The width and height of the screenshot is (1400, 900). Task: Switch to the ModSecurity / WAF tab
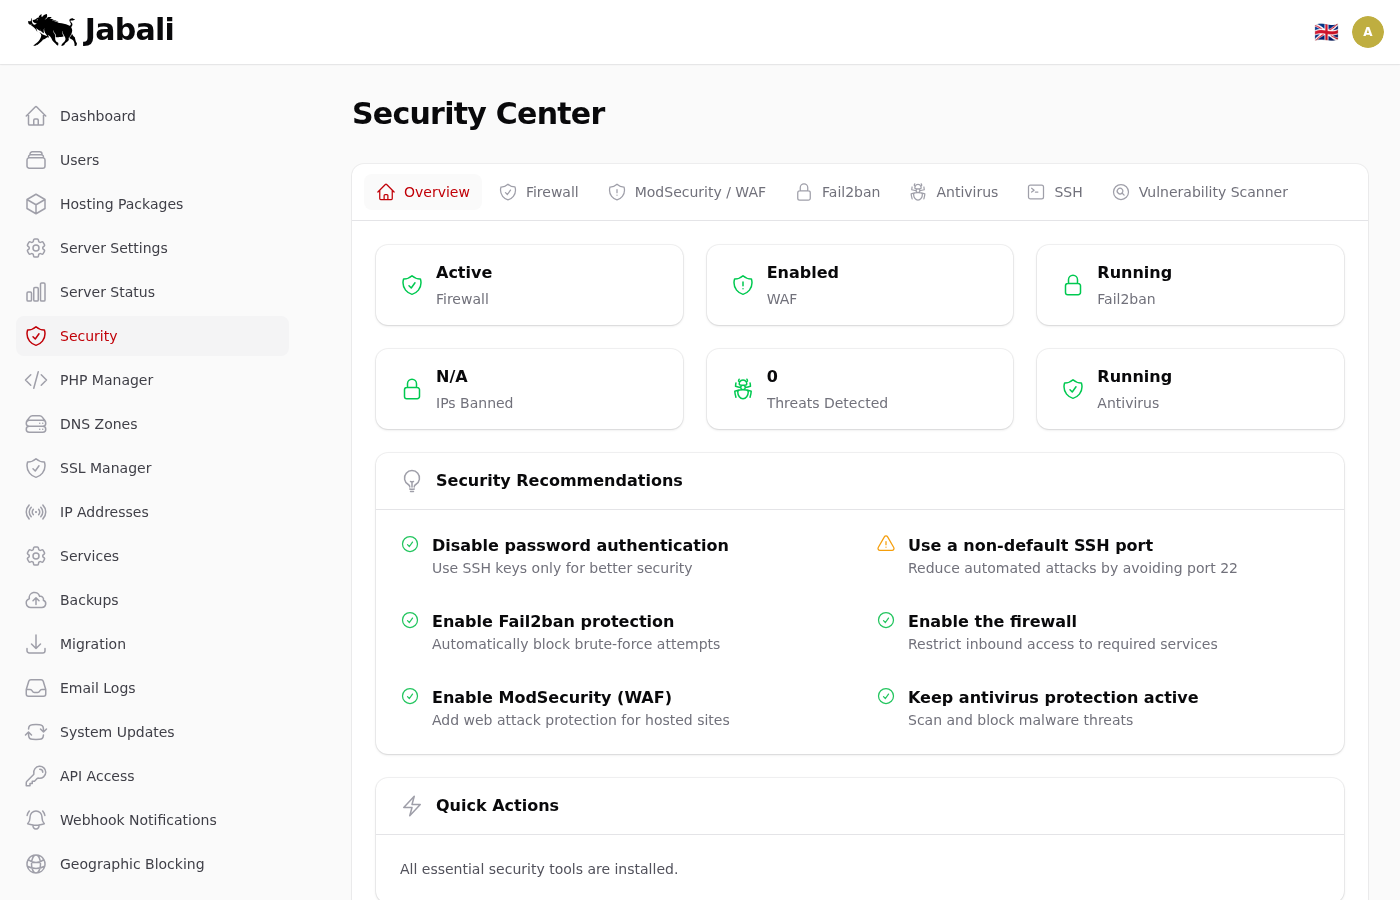(687, 192)
